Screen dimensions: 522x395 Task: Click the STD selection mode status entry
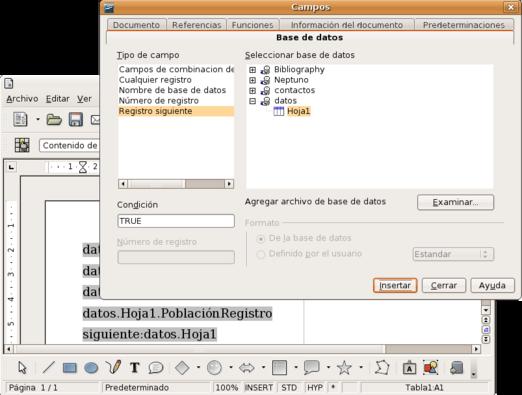pos(289,388)
